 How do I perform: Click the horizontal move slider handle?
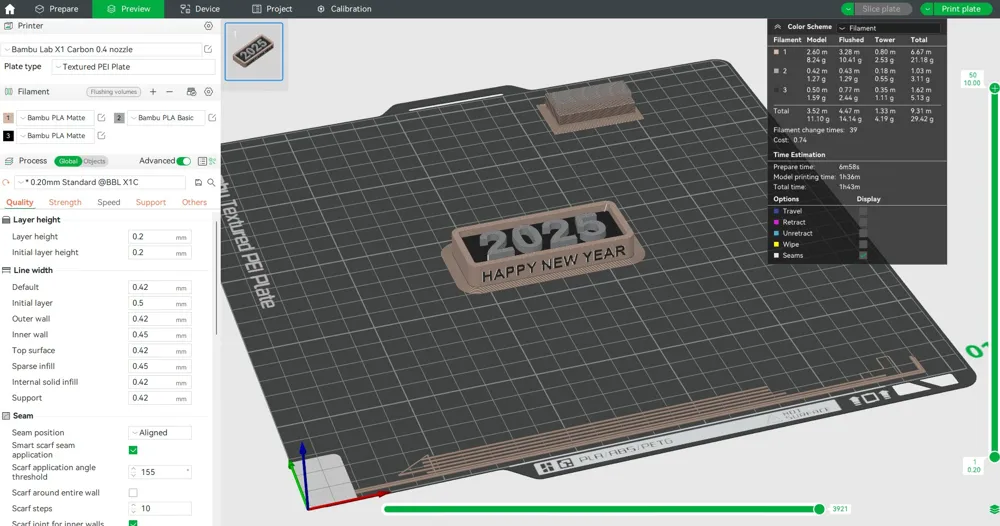pyautogui.click(x=820, y=509)
